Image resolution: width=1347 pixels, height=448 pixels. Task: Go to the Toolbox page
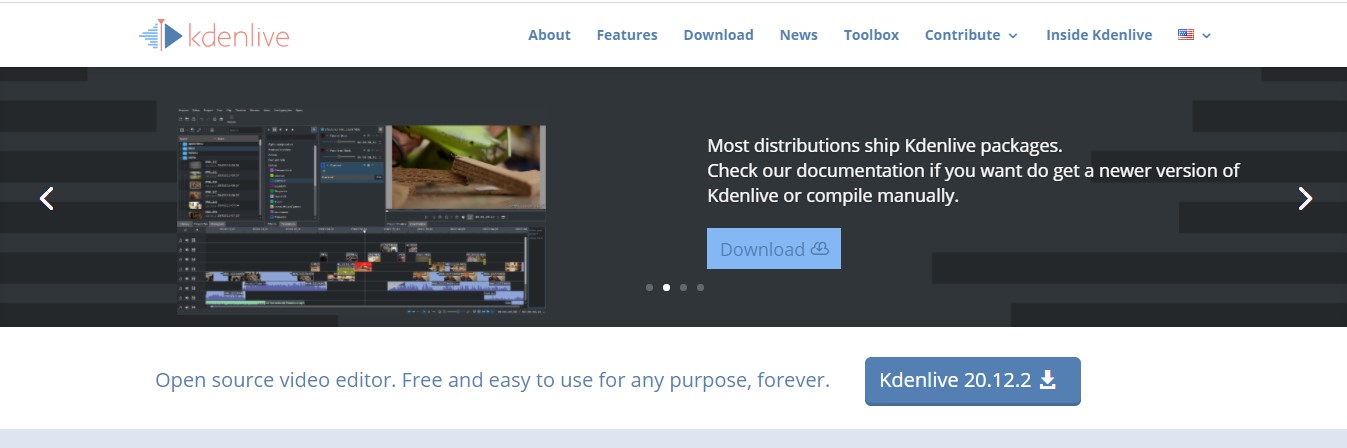pos(871,35)
